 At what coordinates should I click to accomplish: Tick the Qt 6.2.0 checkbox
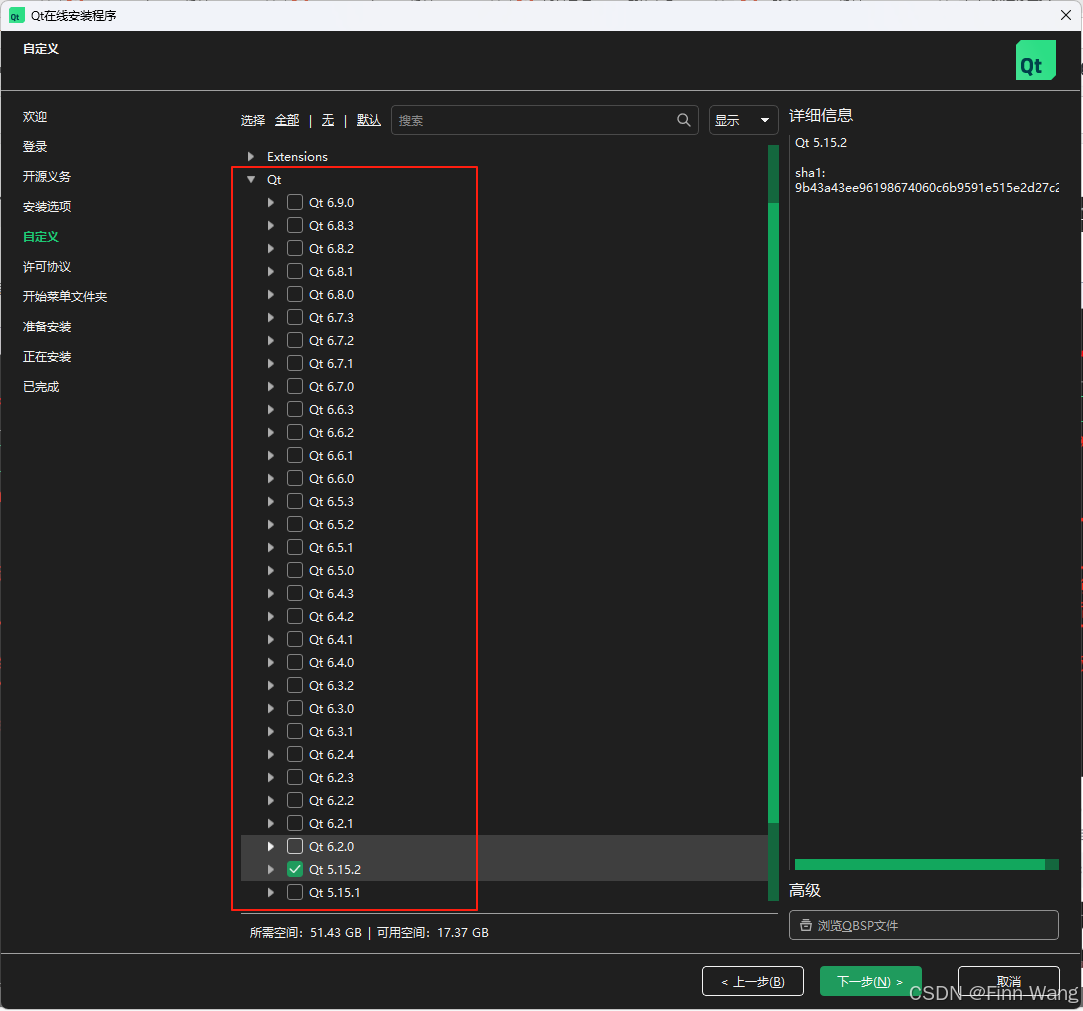(x=295, y=846)
